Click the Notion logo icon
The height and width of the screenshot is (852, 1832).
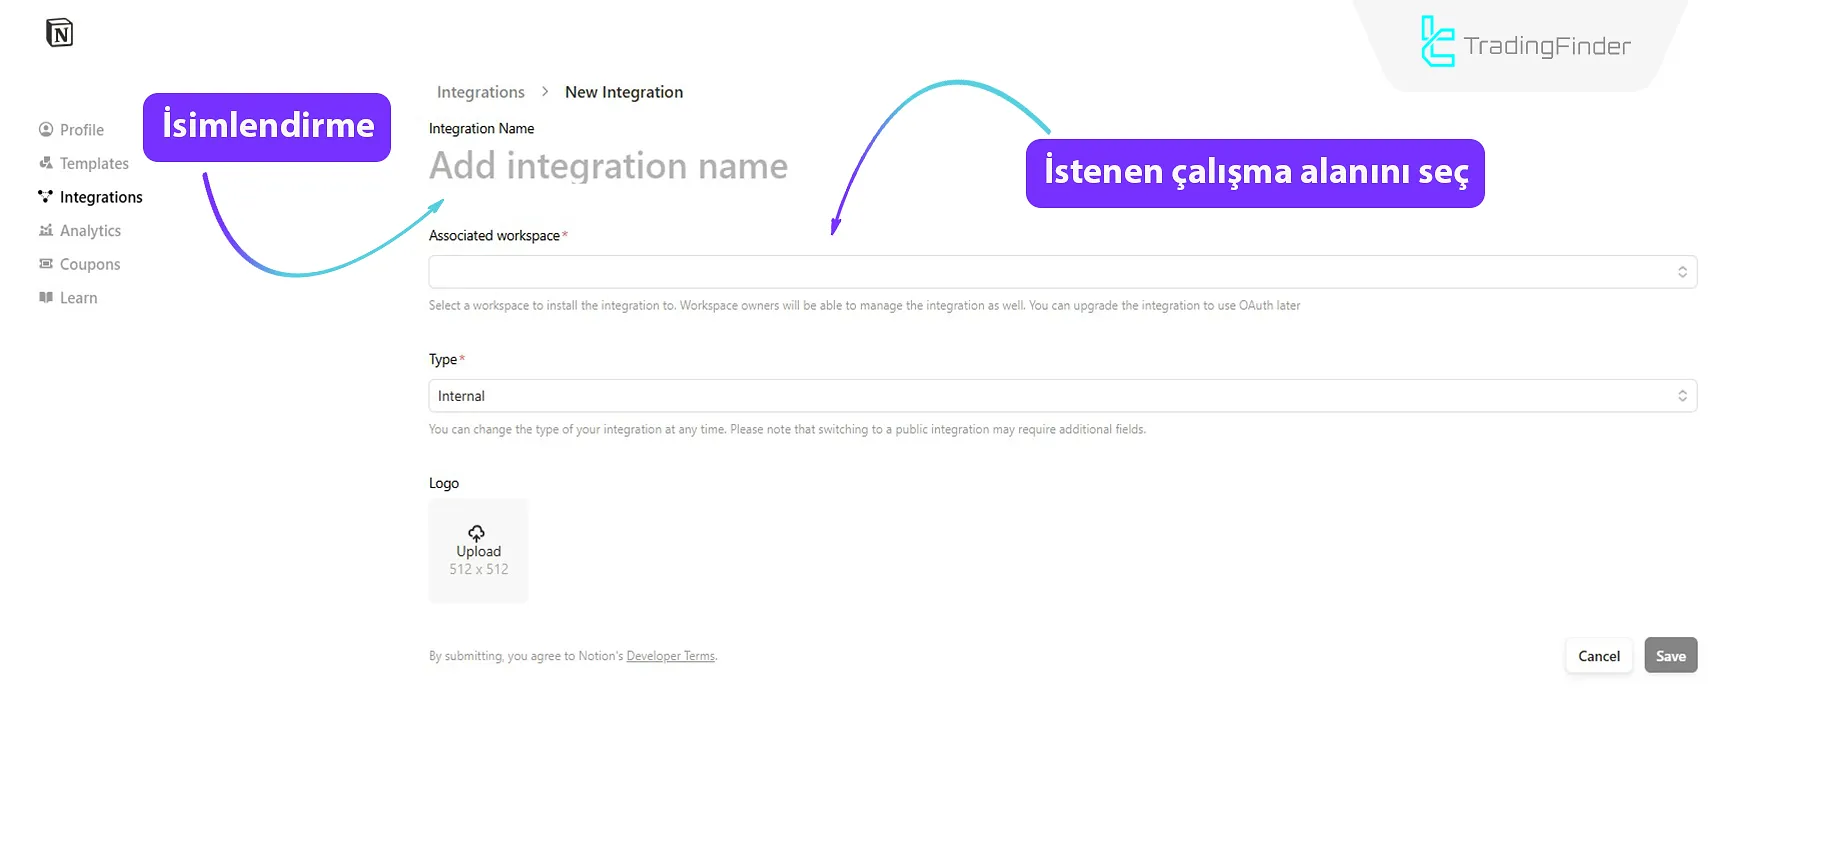60,33
